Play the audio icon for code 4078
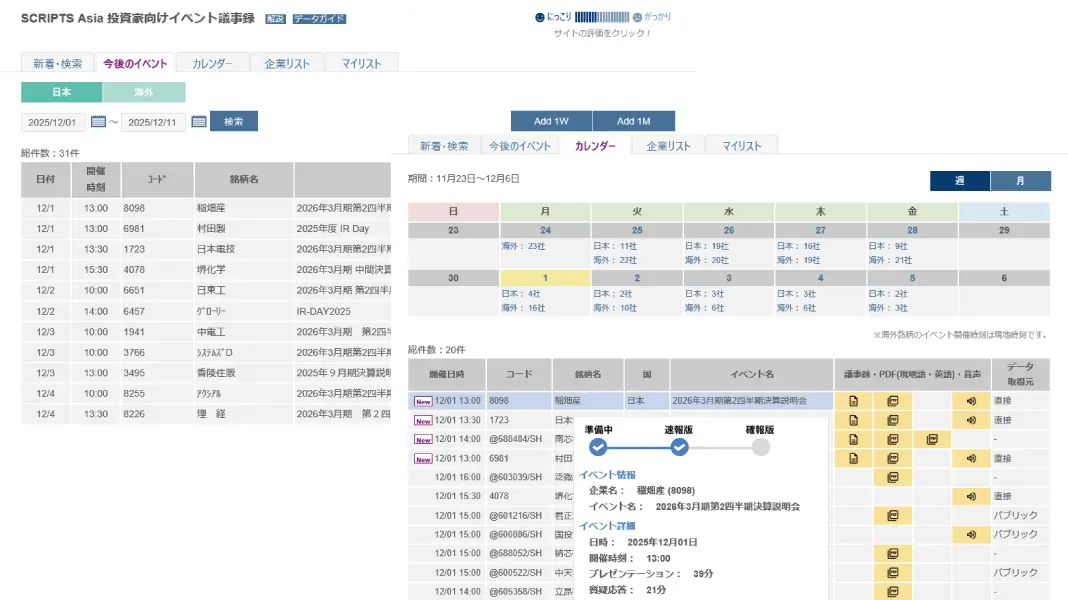The height and width of the screenshot is (600, 1068). click(971, 496)
